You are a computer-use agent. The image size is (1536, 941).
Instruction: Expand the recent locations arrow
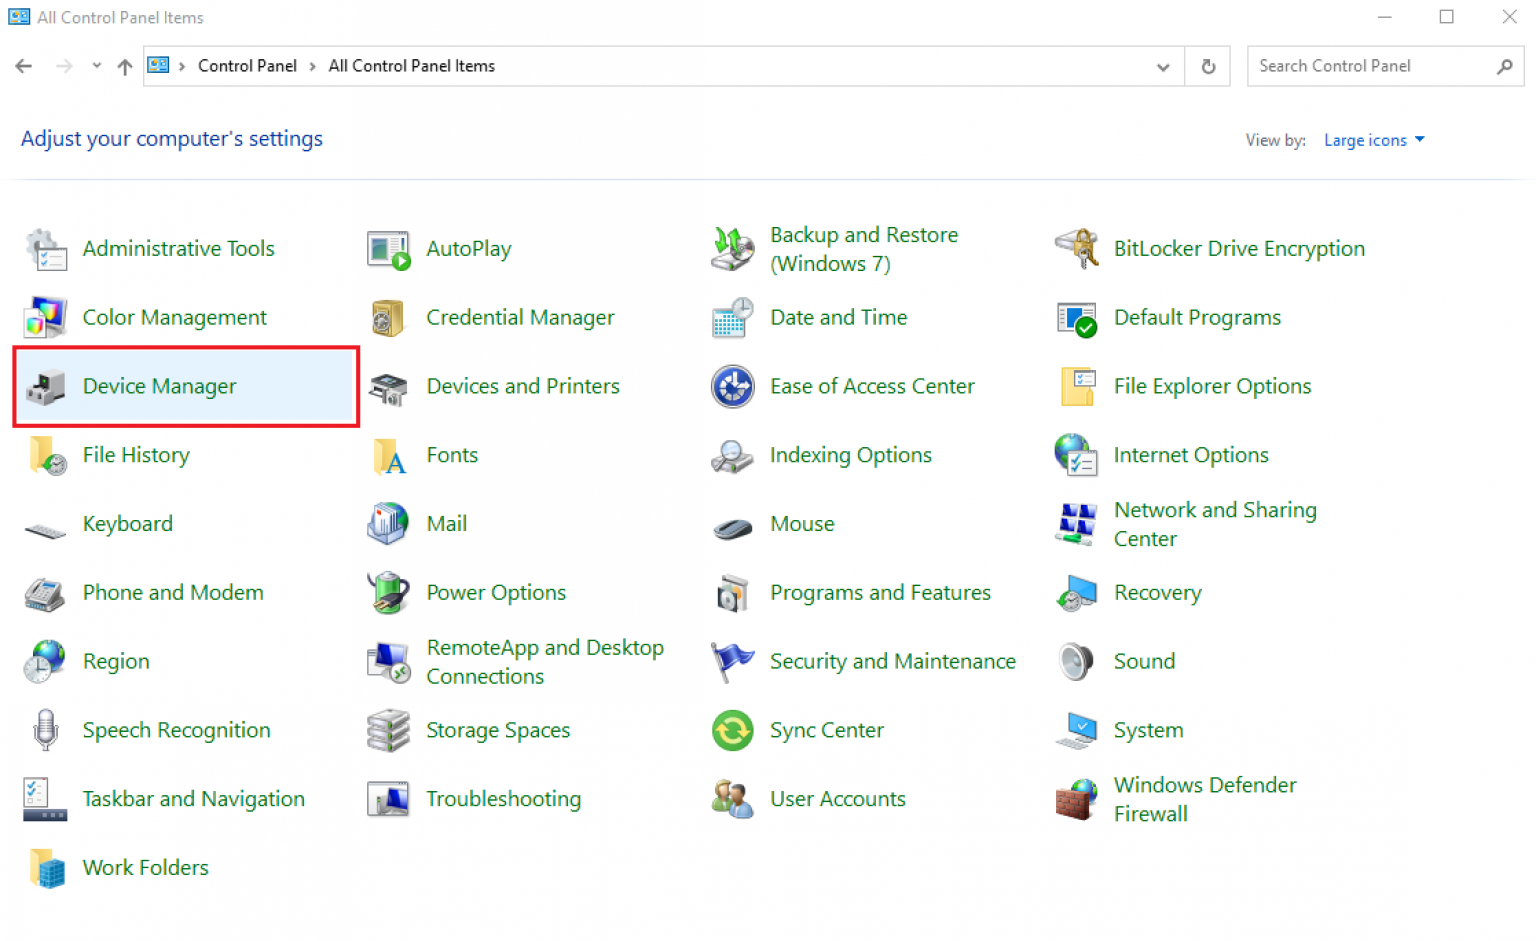click(x=96, y=66)
